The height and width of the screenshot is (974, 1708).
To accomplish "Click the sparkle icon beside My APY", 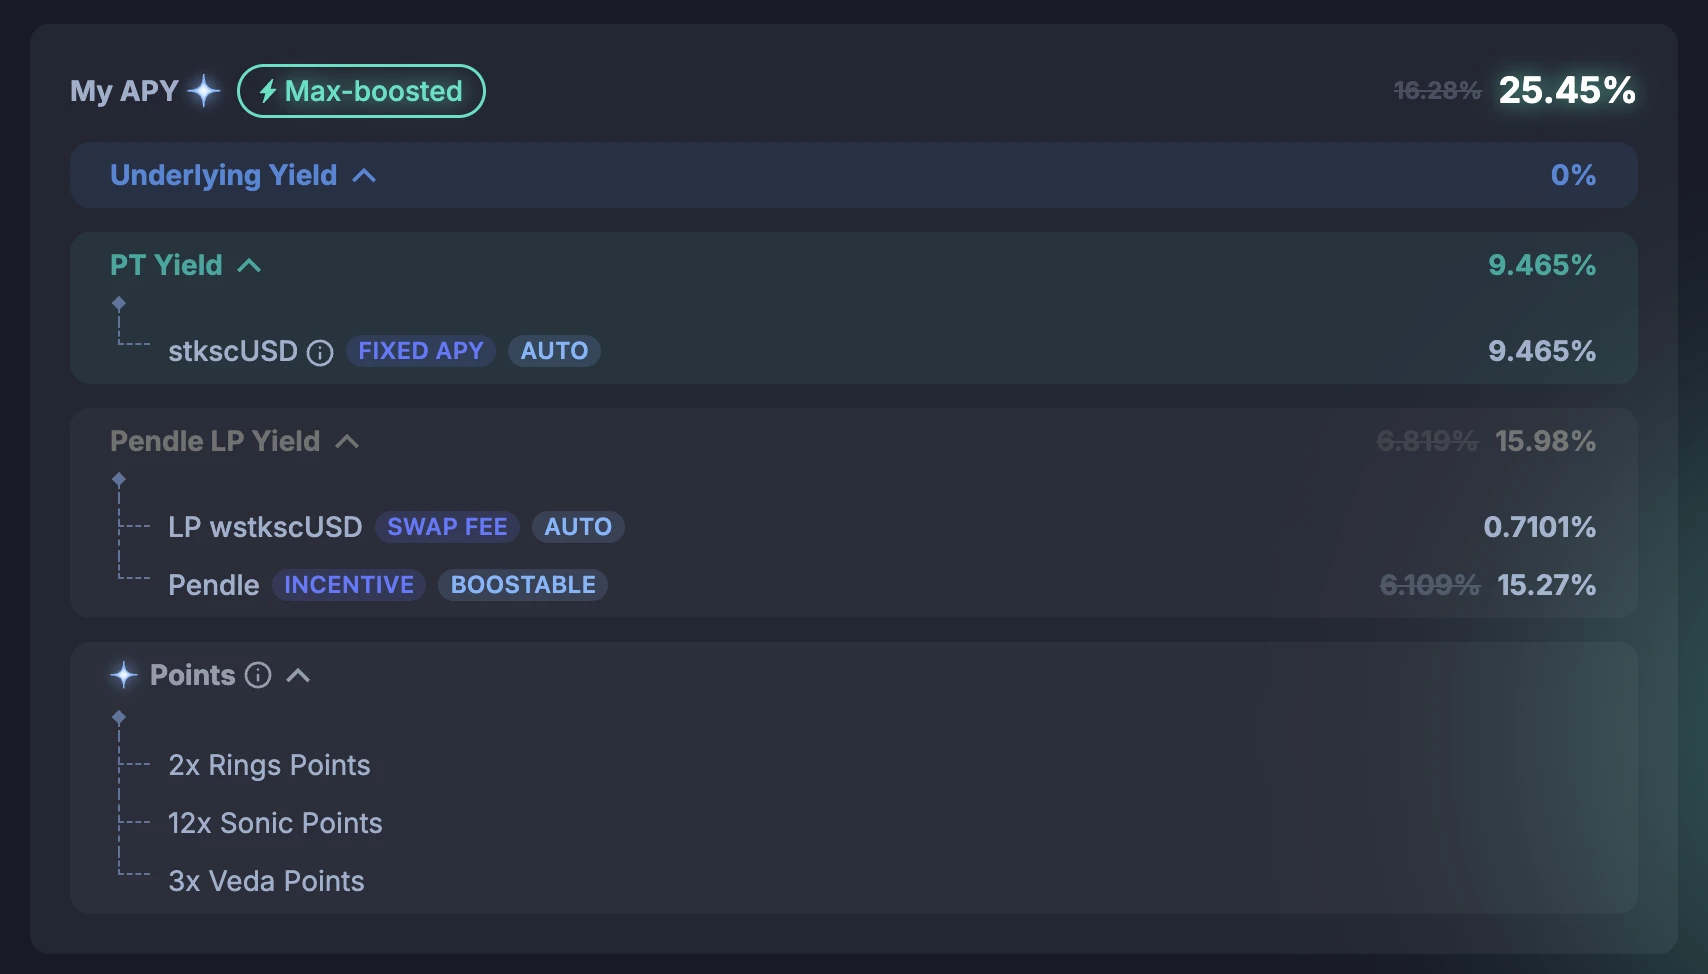I will point(204,91).
